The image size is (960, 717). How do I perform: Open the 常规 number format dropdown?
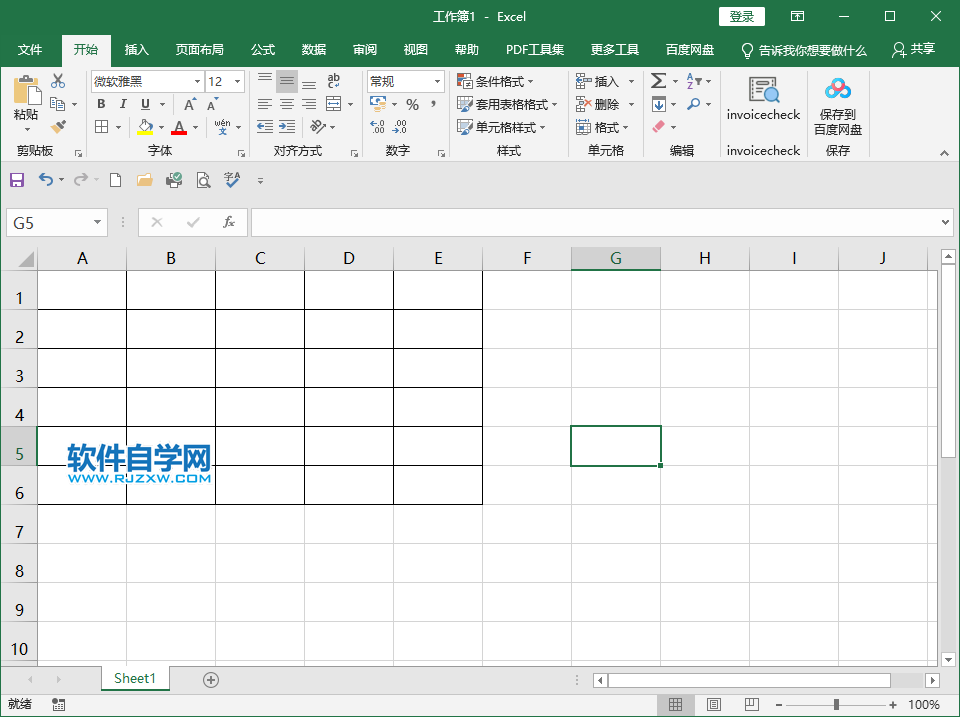click(x=435, y=81)
